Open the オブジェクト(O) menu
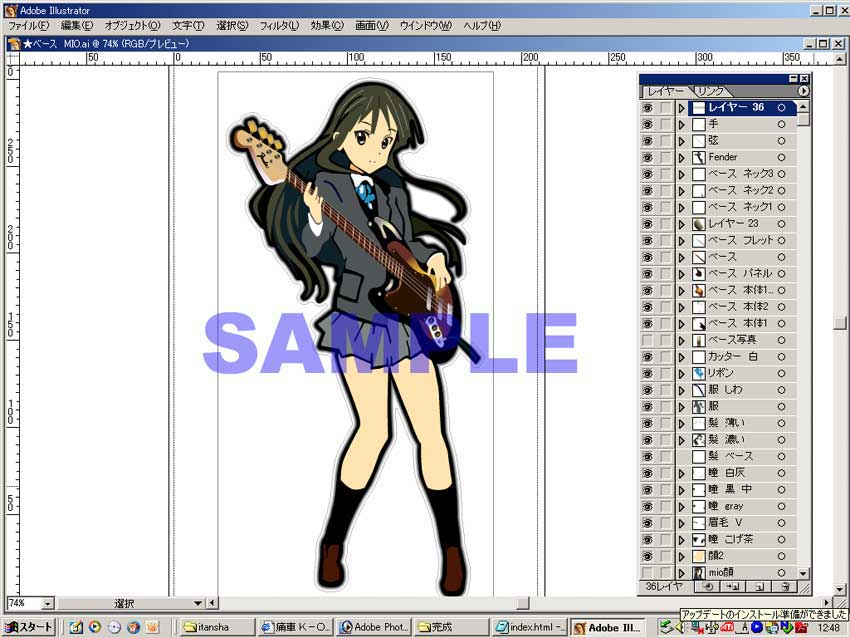 pyautogui.click(x=132, y=25)
